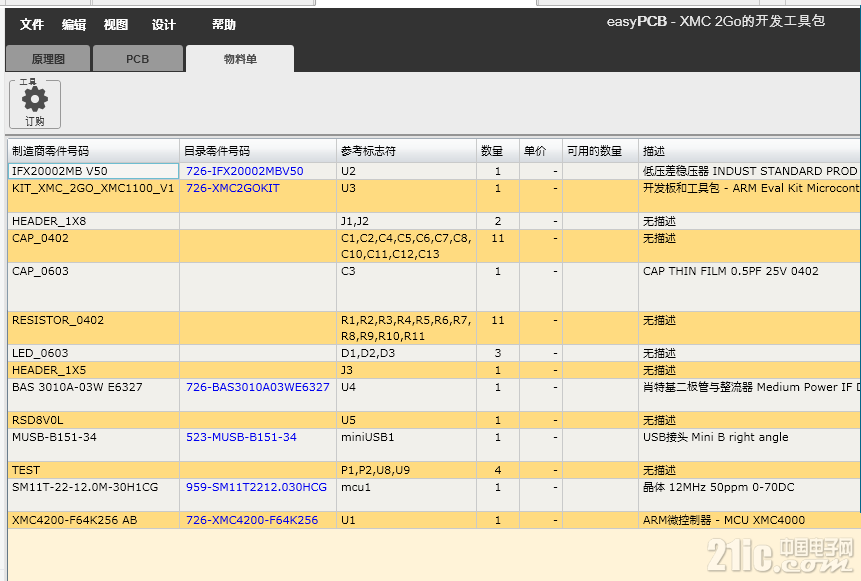Select the LED_0603 cell

(93, 353)
